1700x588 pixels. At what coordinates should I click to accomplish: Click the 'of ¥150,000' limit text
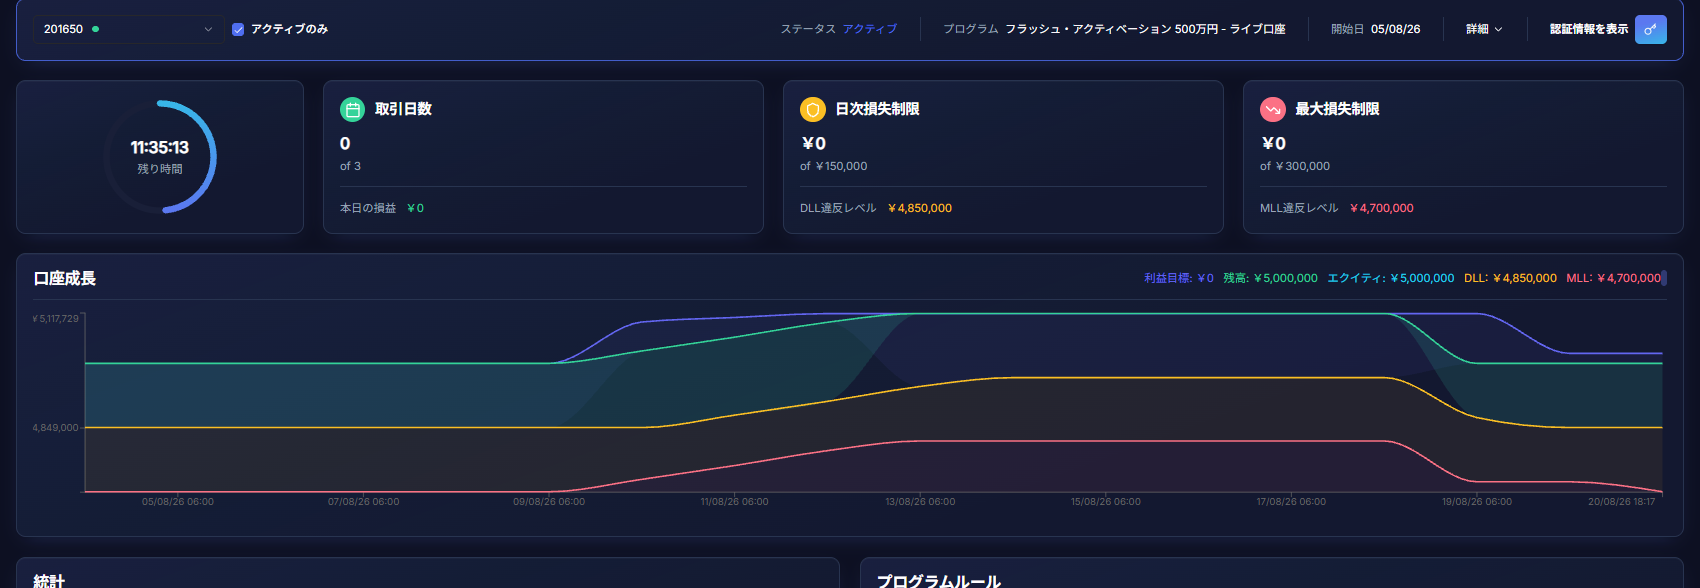[x=833, y=166]
